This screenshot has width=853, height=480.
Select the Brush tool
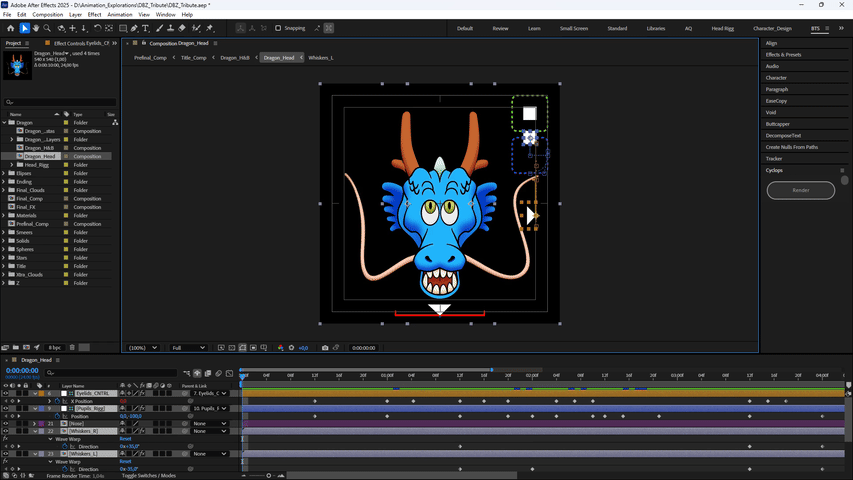159,28
